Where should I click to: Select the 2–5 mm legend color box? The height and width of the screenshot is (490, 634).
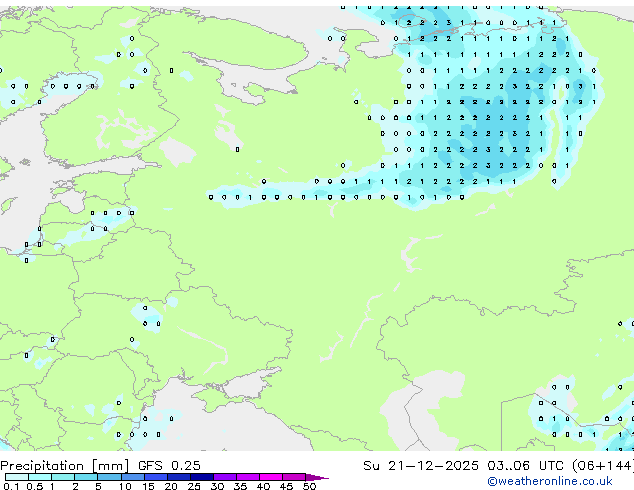point(86,477)
